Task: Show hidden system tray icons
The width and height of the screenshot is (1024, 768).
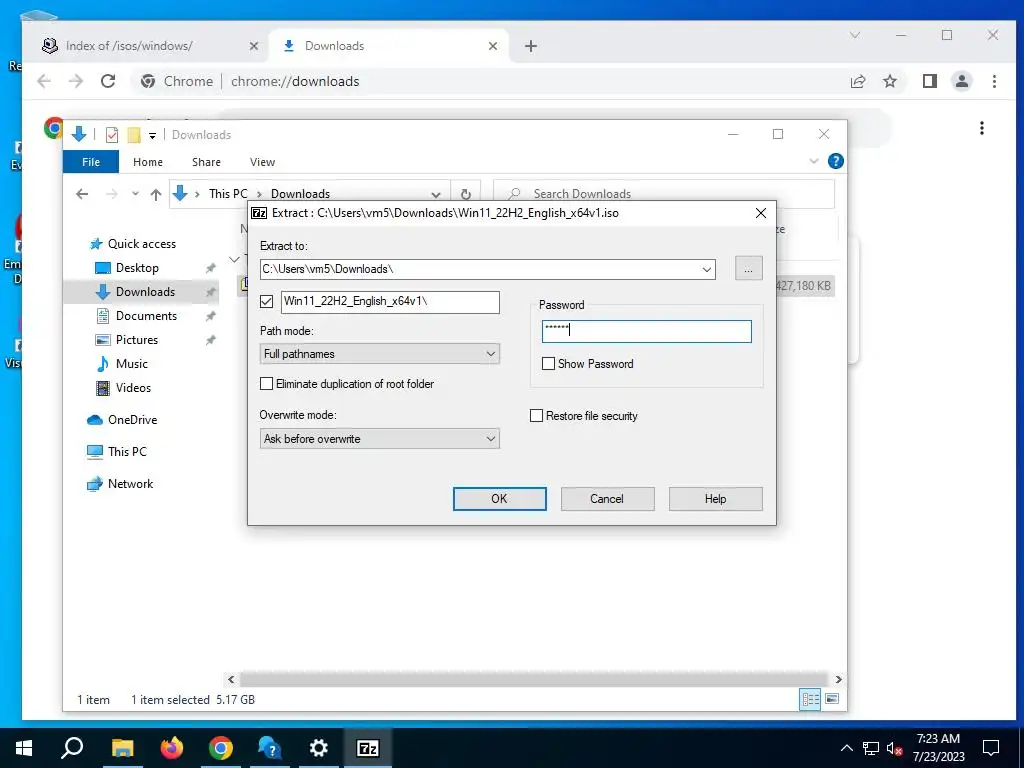Action: 846,748
